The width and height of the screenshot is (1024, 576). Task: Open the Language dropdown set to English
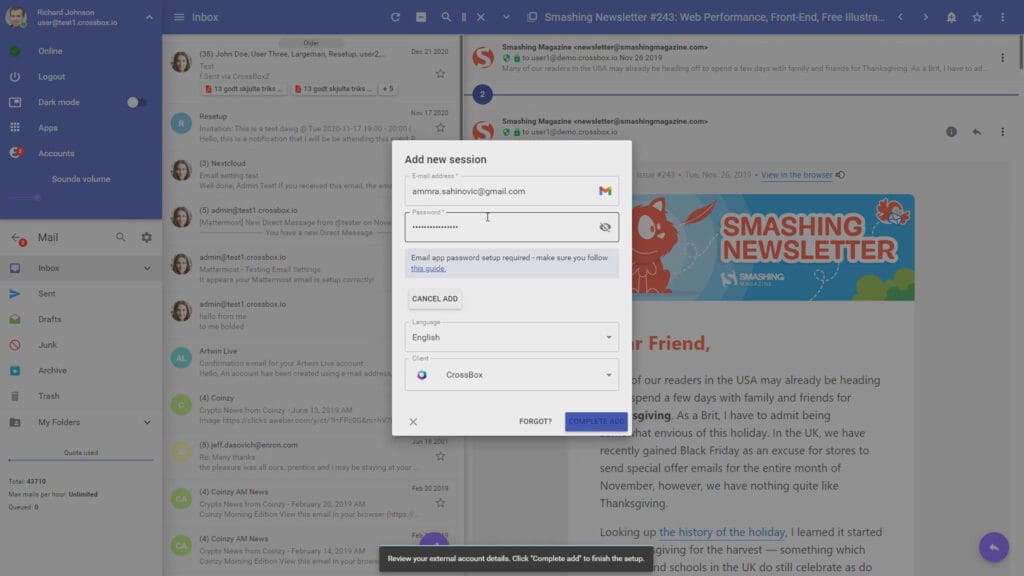coord(511,337)
